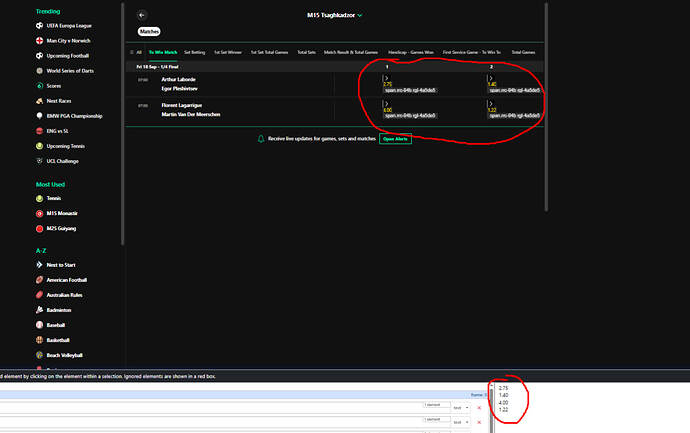Open 1st Set Total Games tab
The width and height of the screenshot is (690, 433).
click(269, 52)
